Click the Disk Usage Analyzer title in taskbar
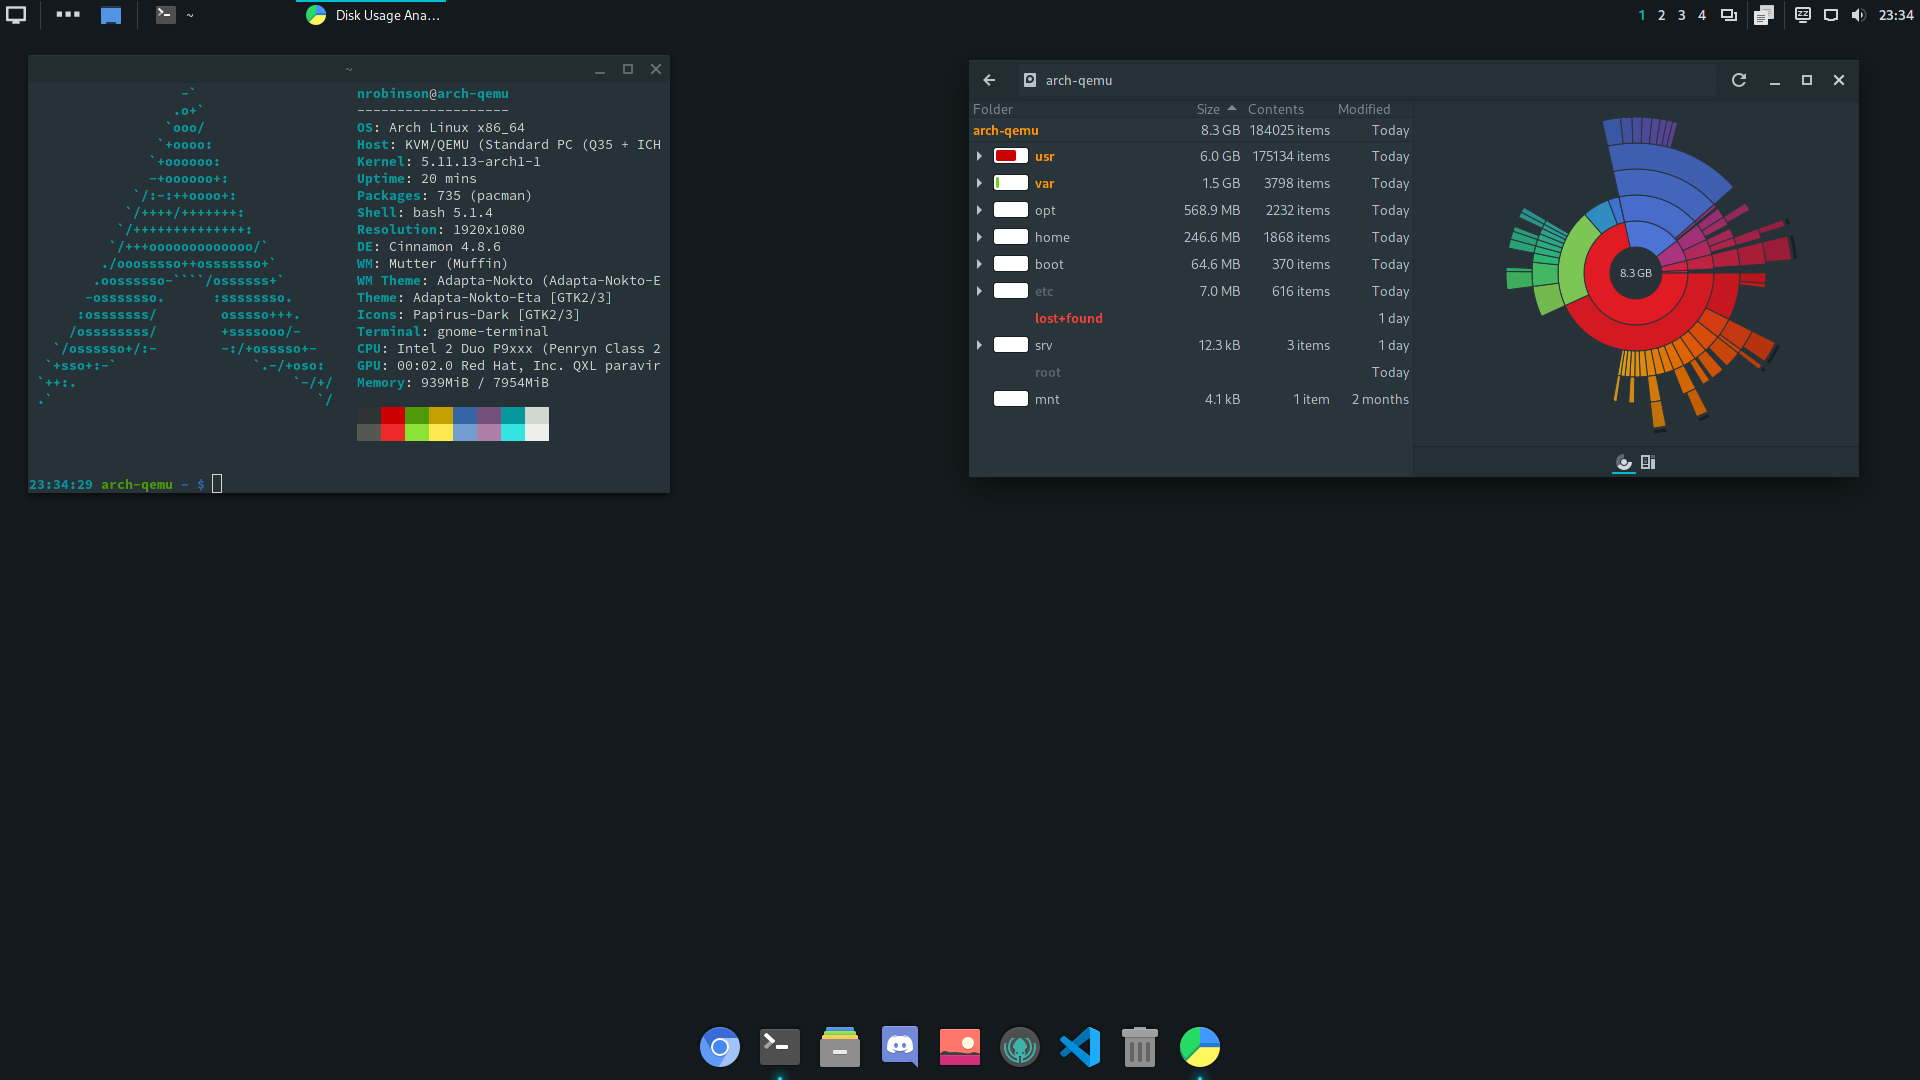 point(388,15)
